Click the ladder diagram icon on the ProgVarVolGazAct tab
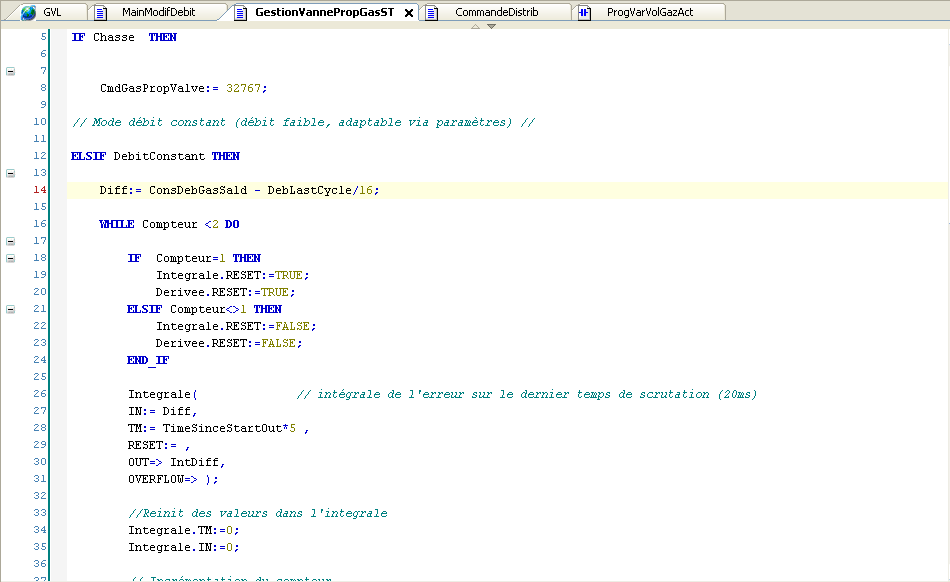 click(586, 12)
